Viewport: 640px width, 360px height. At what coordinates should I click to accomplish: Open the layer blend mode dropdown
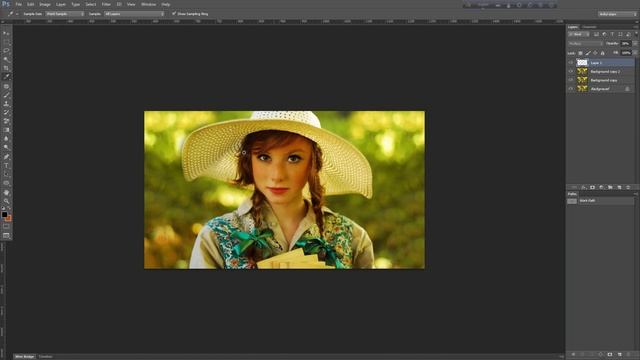tap(586, 43)
